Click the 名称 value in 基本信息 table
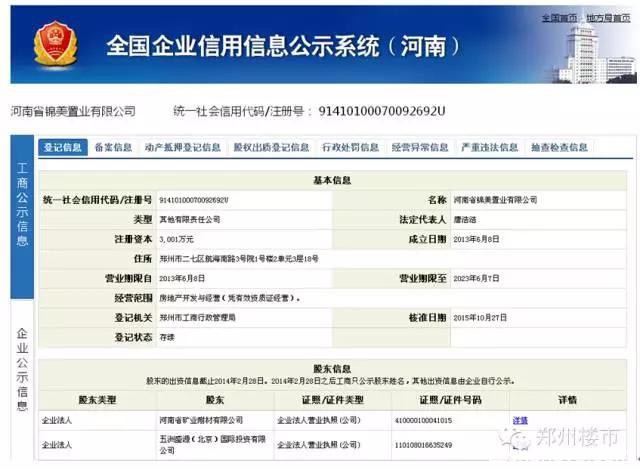The height and width of the screenshot is (470, 640). point(495,200)
